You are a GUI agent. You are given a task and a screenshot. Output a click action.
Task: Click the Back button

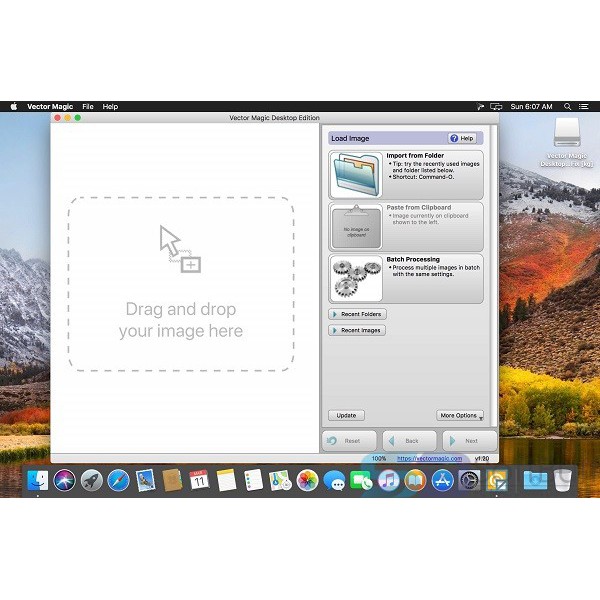coord(409,441)
